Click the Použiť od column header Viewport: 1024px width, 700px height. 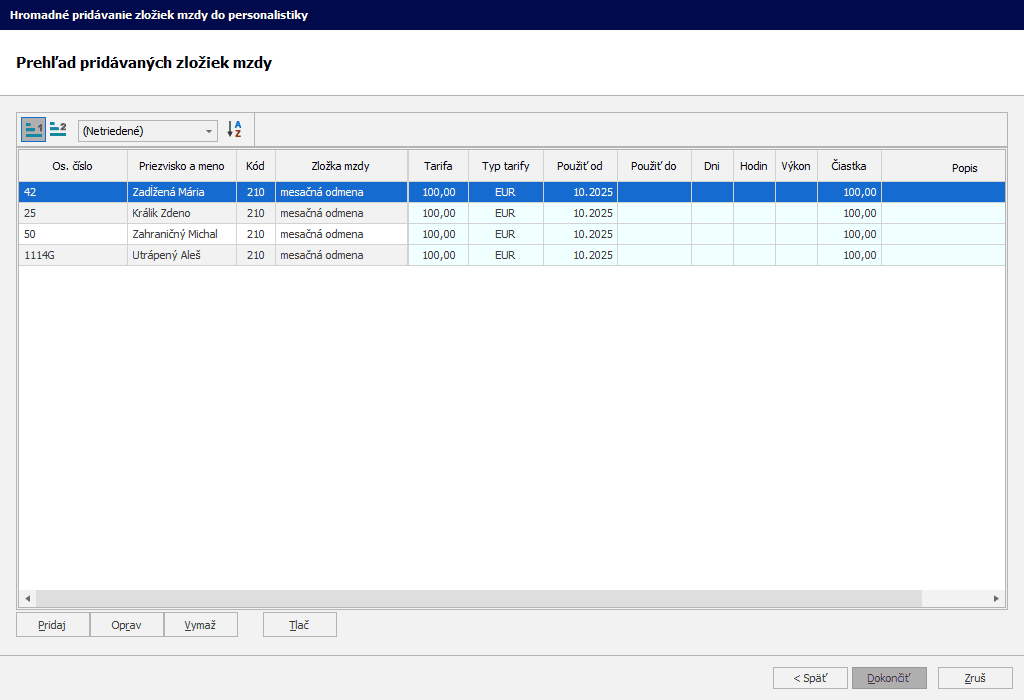click(x=580, y=166)
